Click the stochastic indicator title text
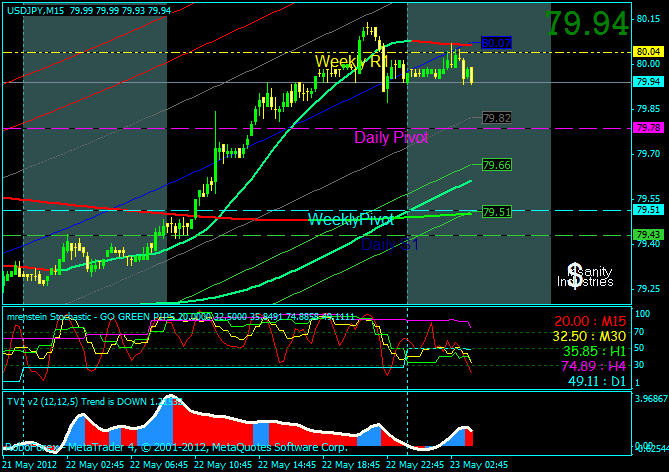This screenshot has height=472, width=669. (x=180, y=317)
